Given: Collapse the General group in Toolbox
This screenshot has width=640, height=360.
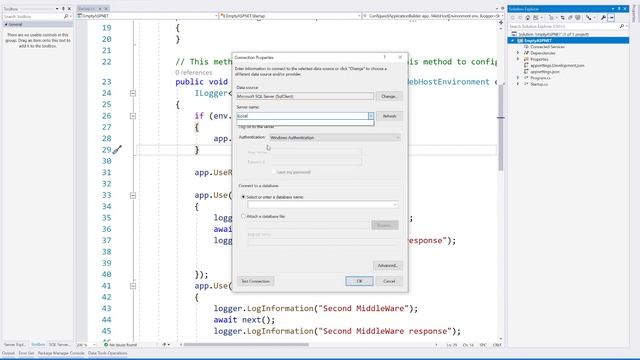Looking at the screenshot, I should pyautogui.click(x=6, y=24).
